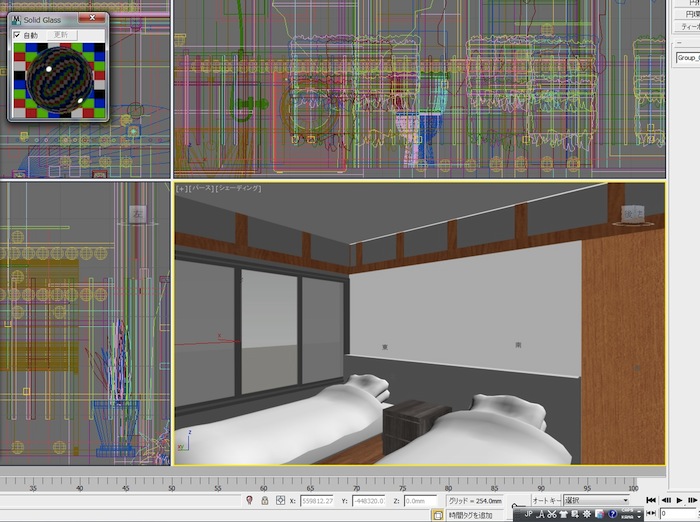This screenshot has width=700, height=522.
Task: Click the X coordinate input field
Action: tap(318, 500)
